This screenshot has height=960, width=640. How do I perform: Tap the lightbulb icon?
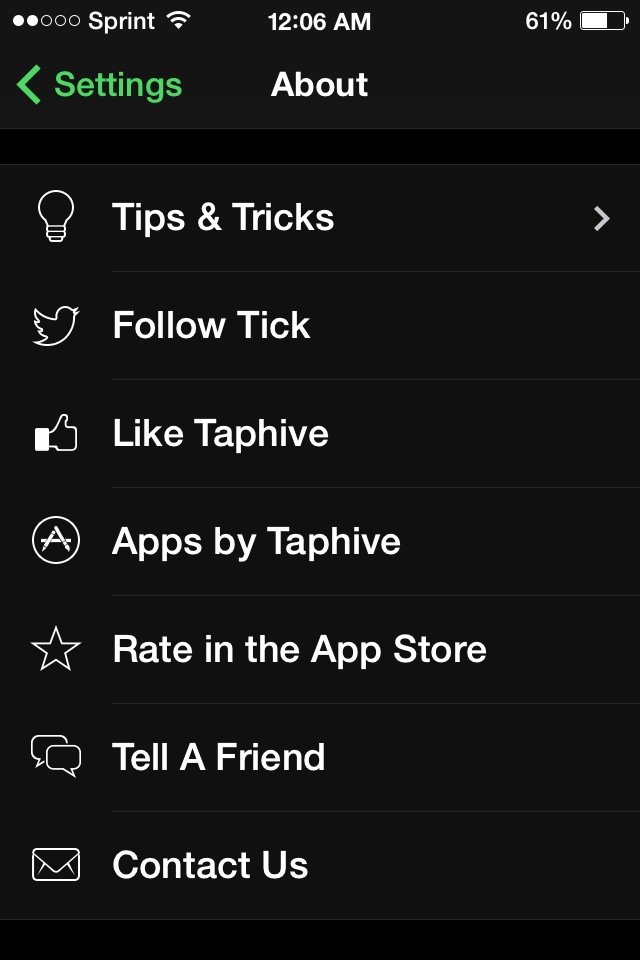(x=56, y=217)
